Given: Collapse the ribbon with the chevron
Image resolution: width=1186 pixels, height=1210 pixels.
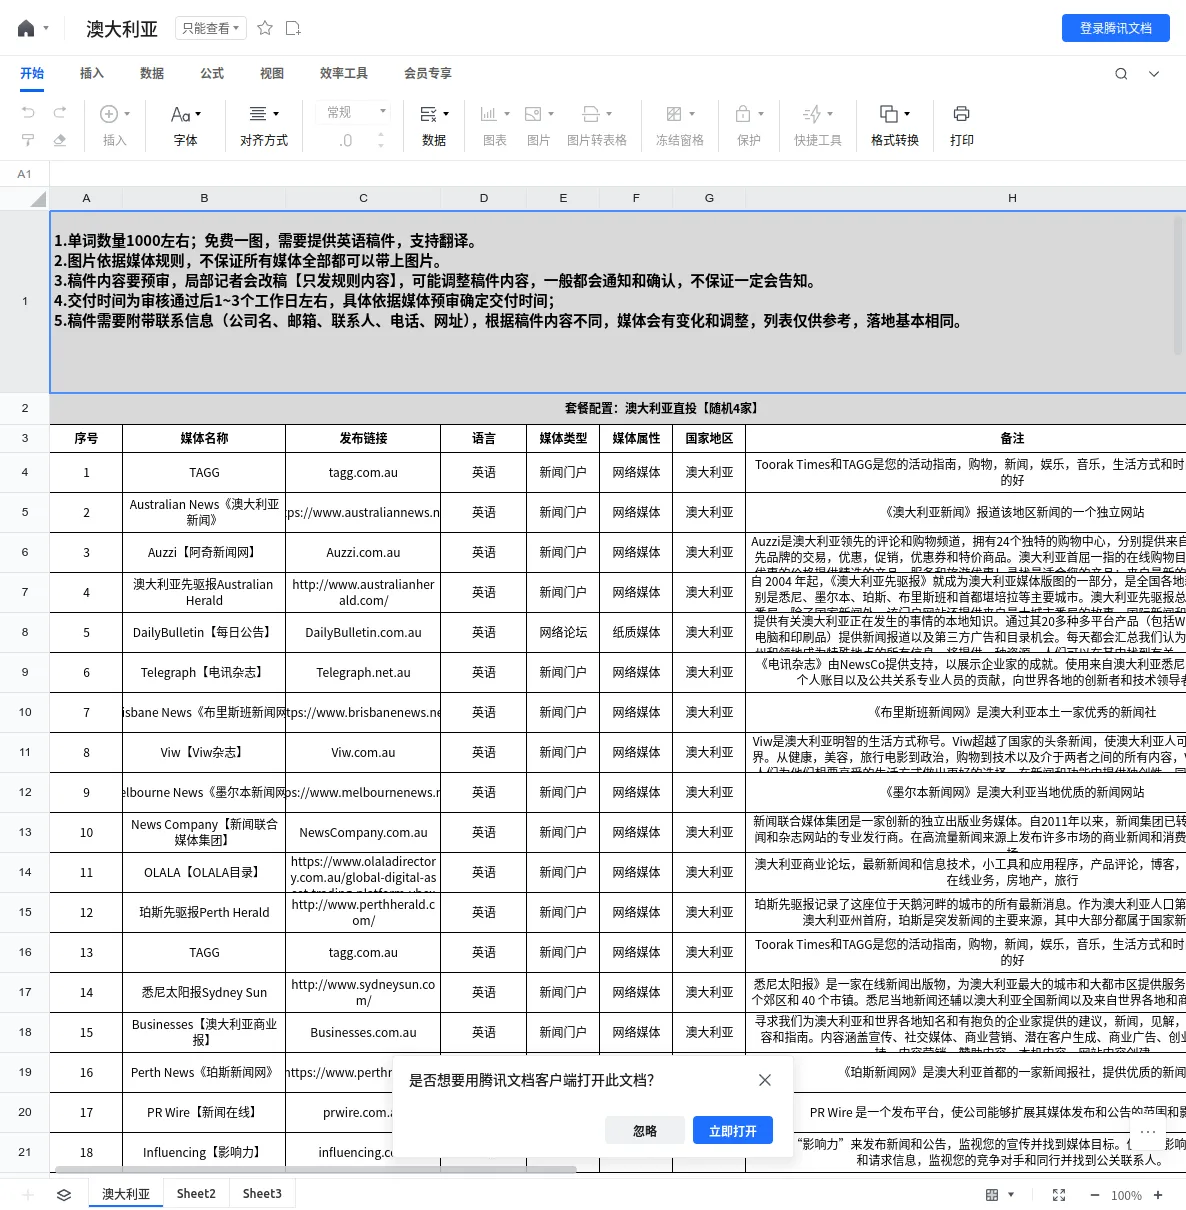Looking at the screenshot, I should [1154, 73].
